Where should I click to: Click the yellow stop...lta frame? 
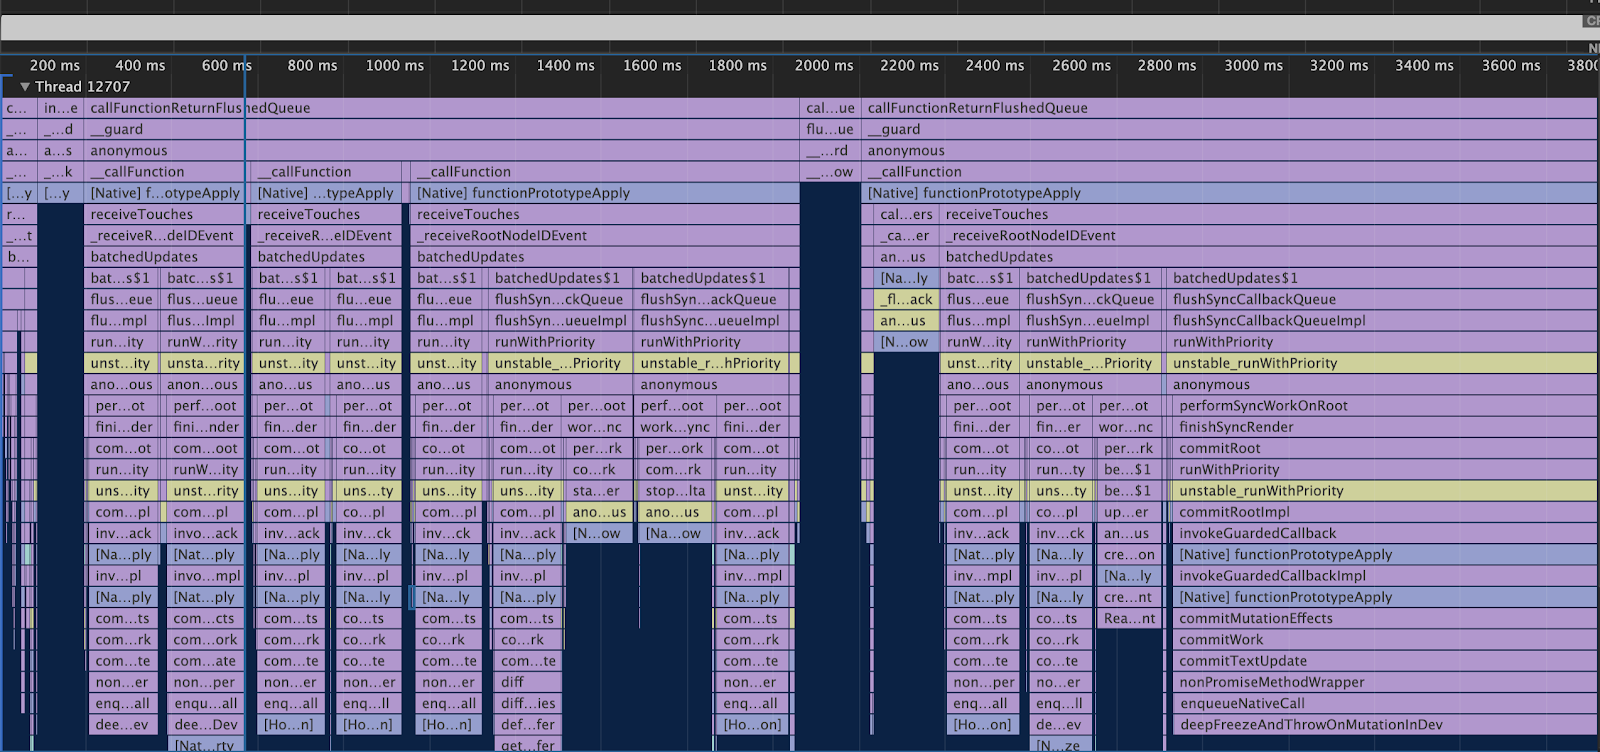(x=675, y=491)
